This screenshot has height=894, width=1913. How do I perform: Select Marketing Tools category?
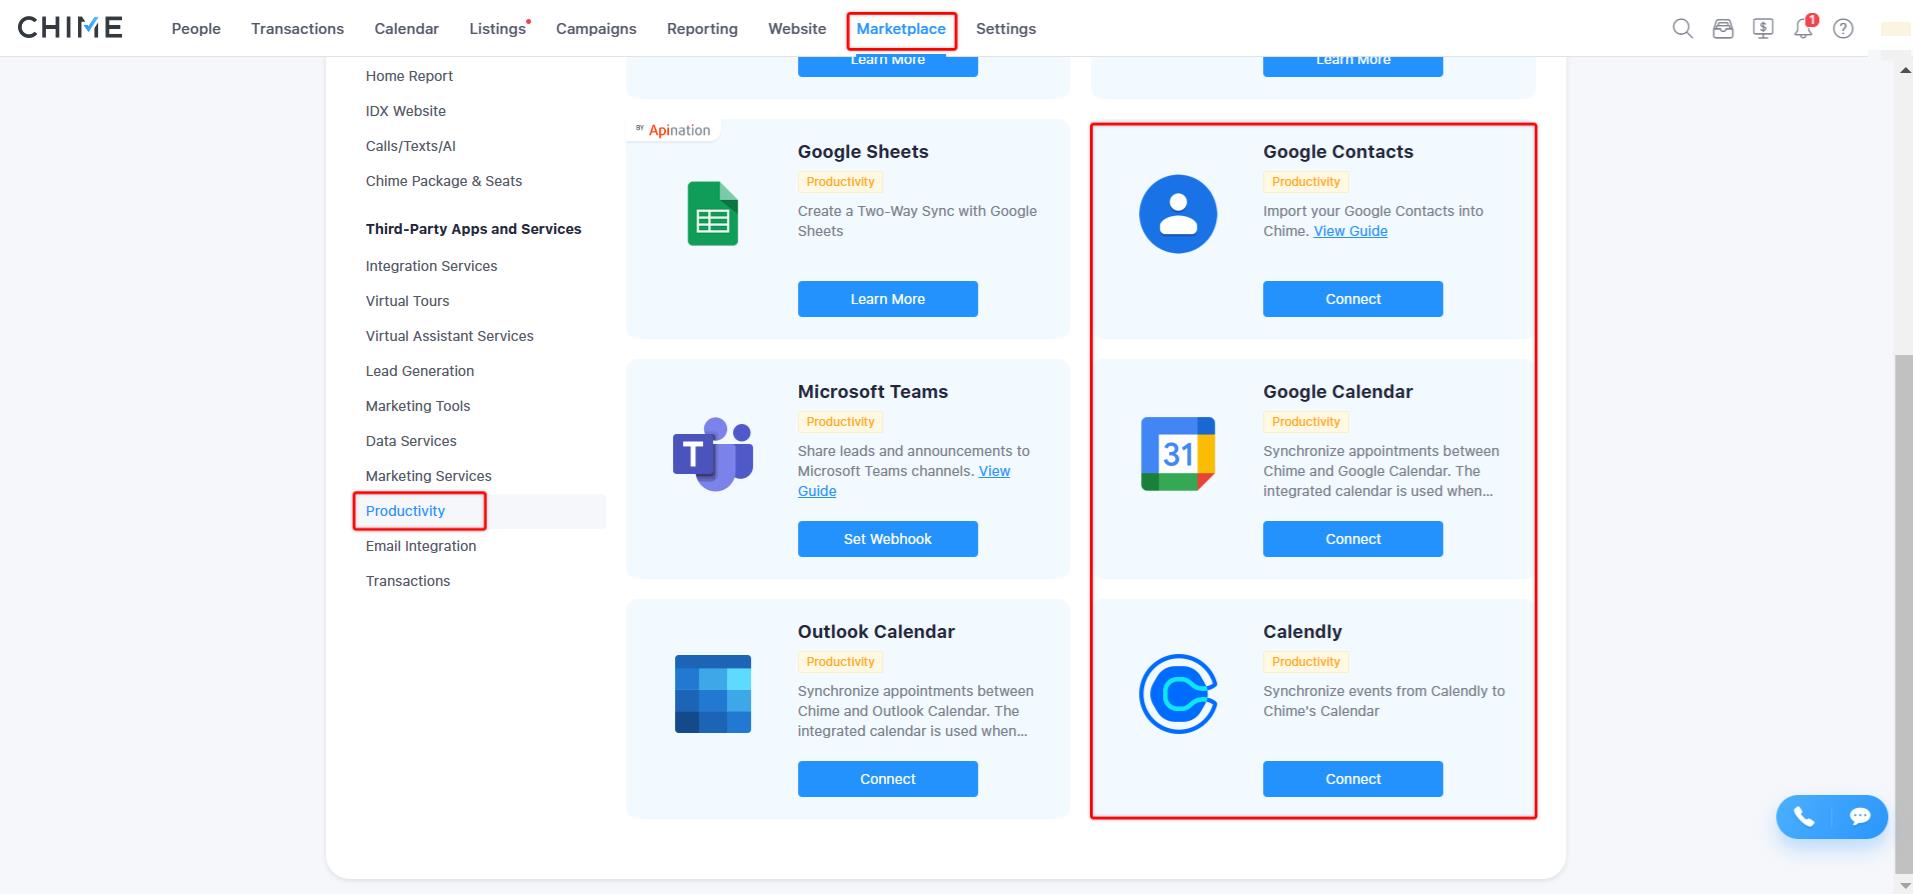tap(418, 406)
